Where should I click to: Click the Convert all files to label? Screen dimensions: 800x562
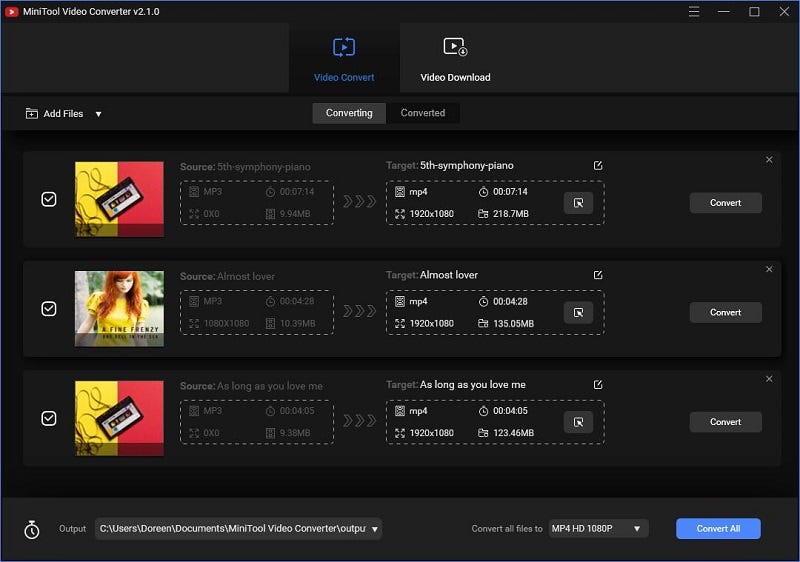[507, 529]
